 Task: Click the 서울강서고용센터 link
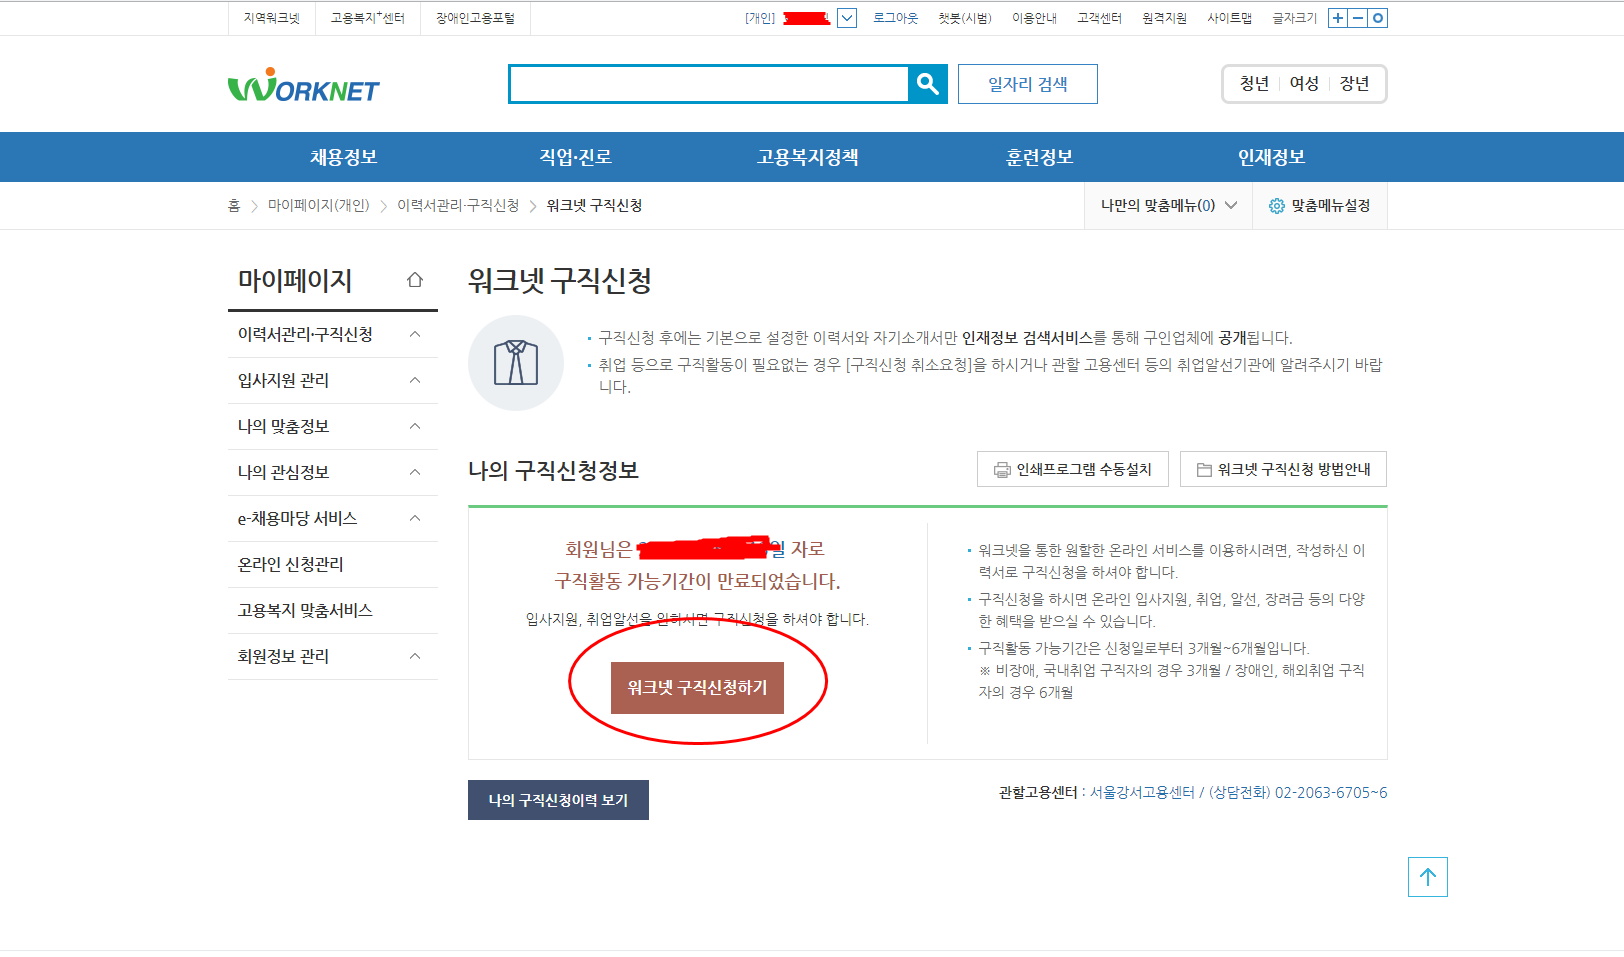(1142, 792)
